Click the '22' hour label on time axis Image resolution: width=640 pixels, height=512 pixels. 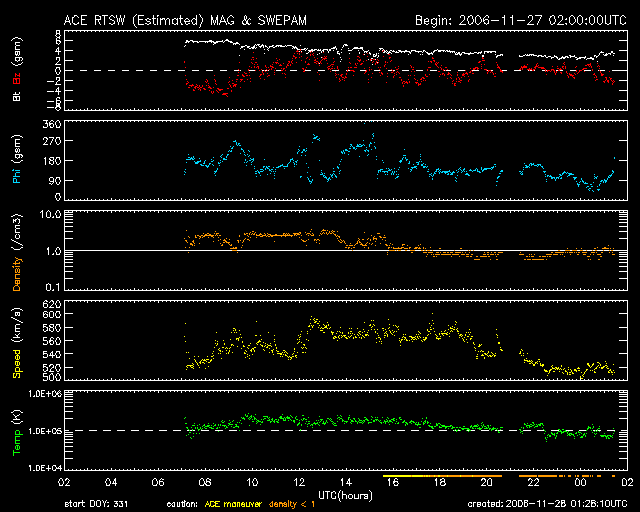pos(533,483)
